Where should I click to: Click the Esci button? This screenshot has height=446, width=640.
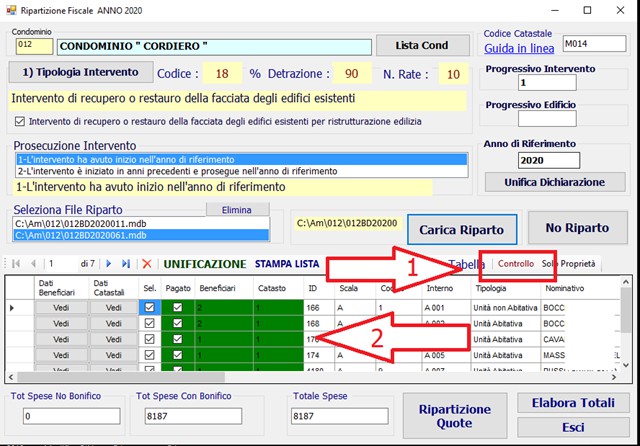pos(573,428)
